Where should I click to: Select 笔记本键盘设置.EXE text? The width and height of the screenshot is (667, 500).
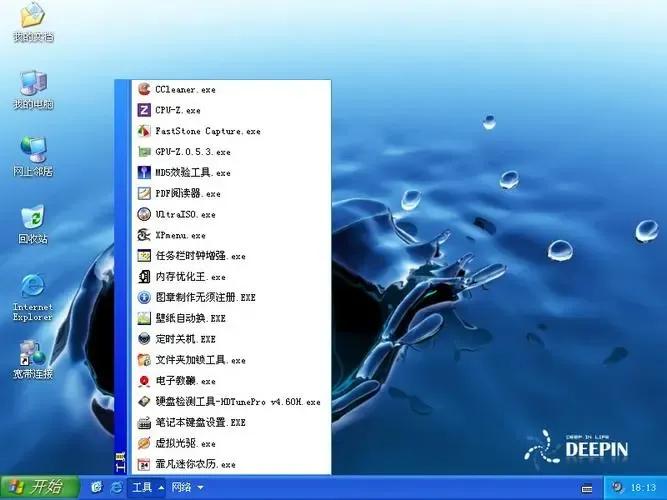pyautogui.click(x=200, y=423)
